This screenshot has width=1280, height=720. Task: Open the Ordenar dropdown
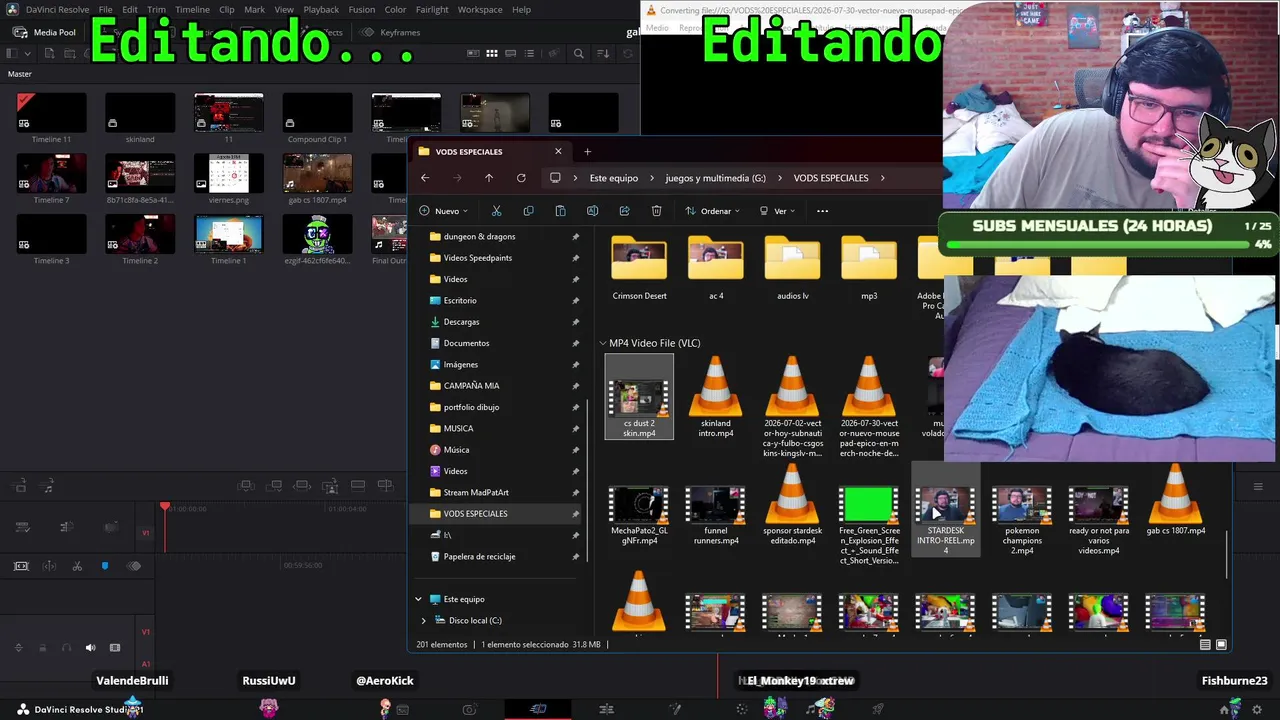pyautogui.click(x=713, y=211)
